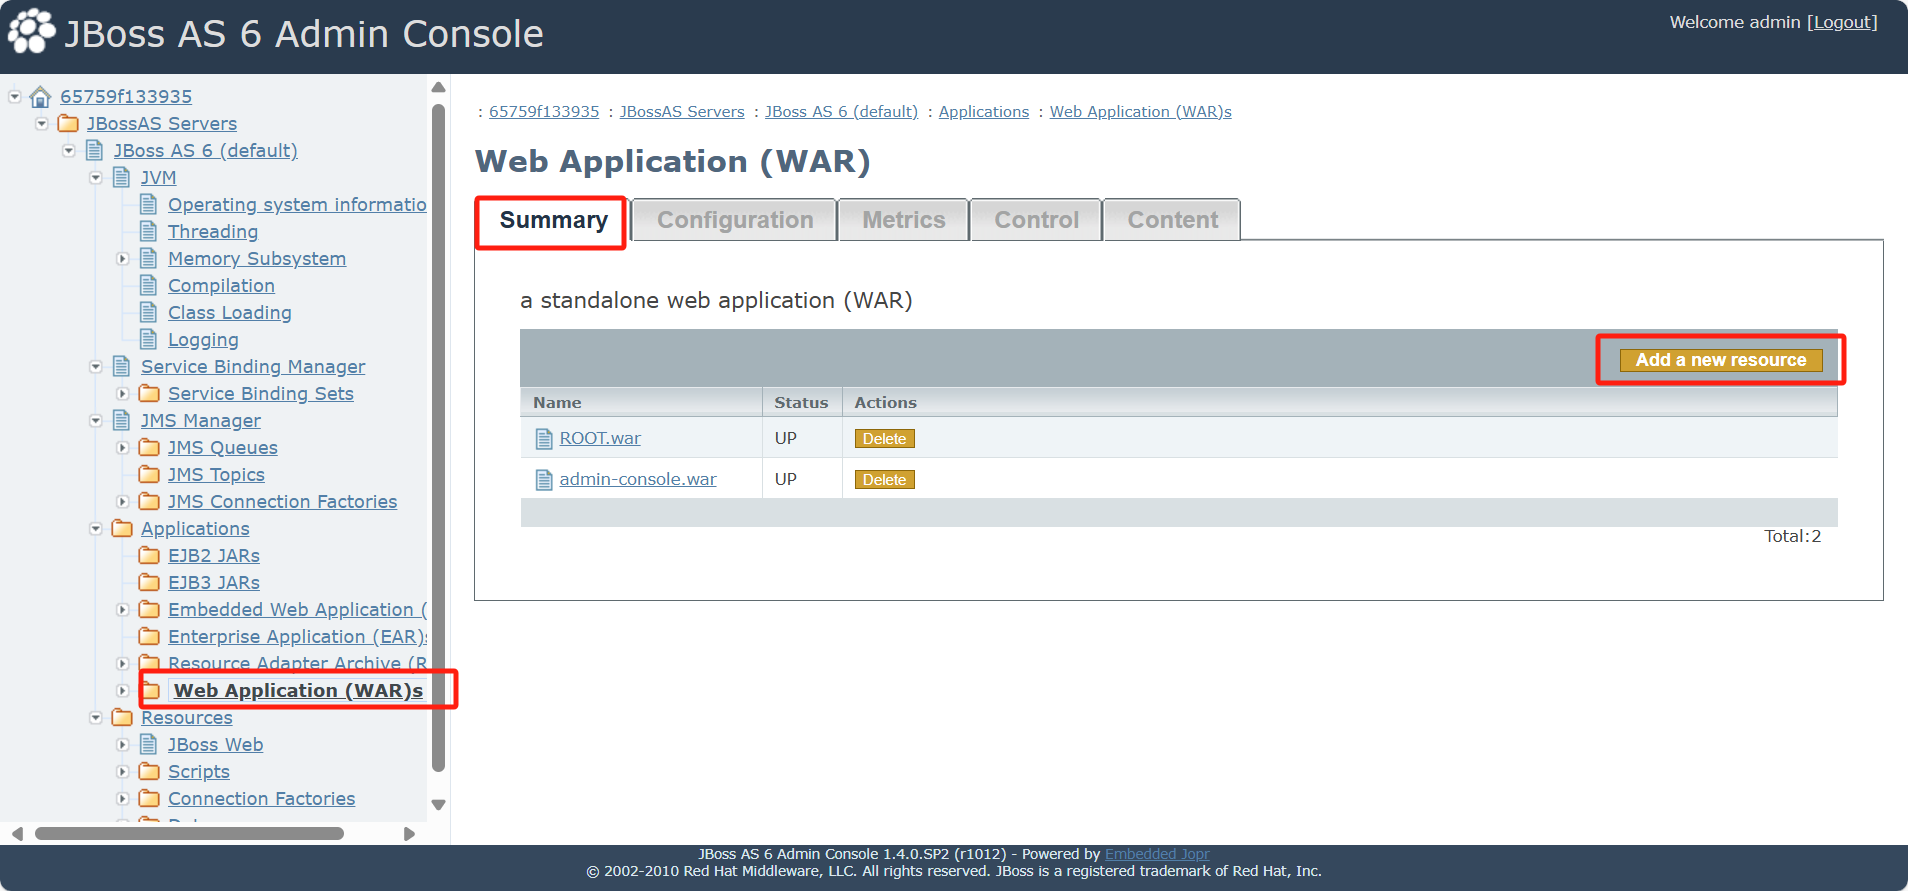Click the home icon beside 65759f133935

coord(40,97)
